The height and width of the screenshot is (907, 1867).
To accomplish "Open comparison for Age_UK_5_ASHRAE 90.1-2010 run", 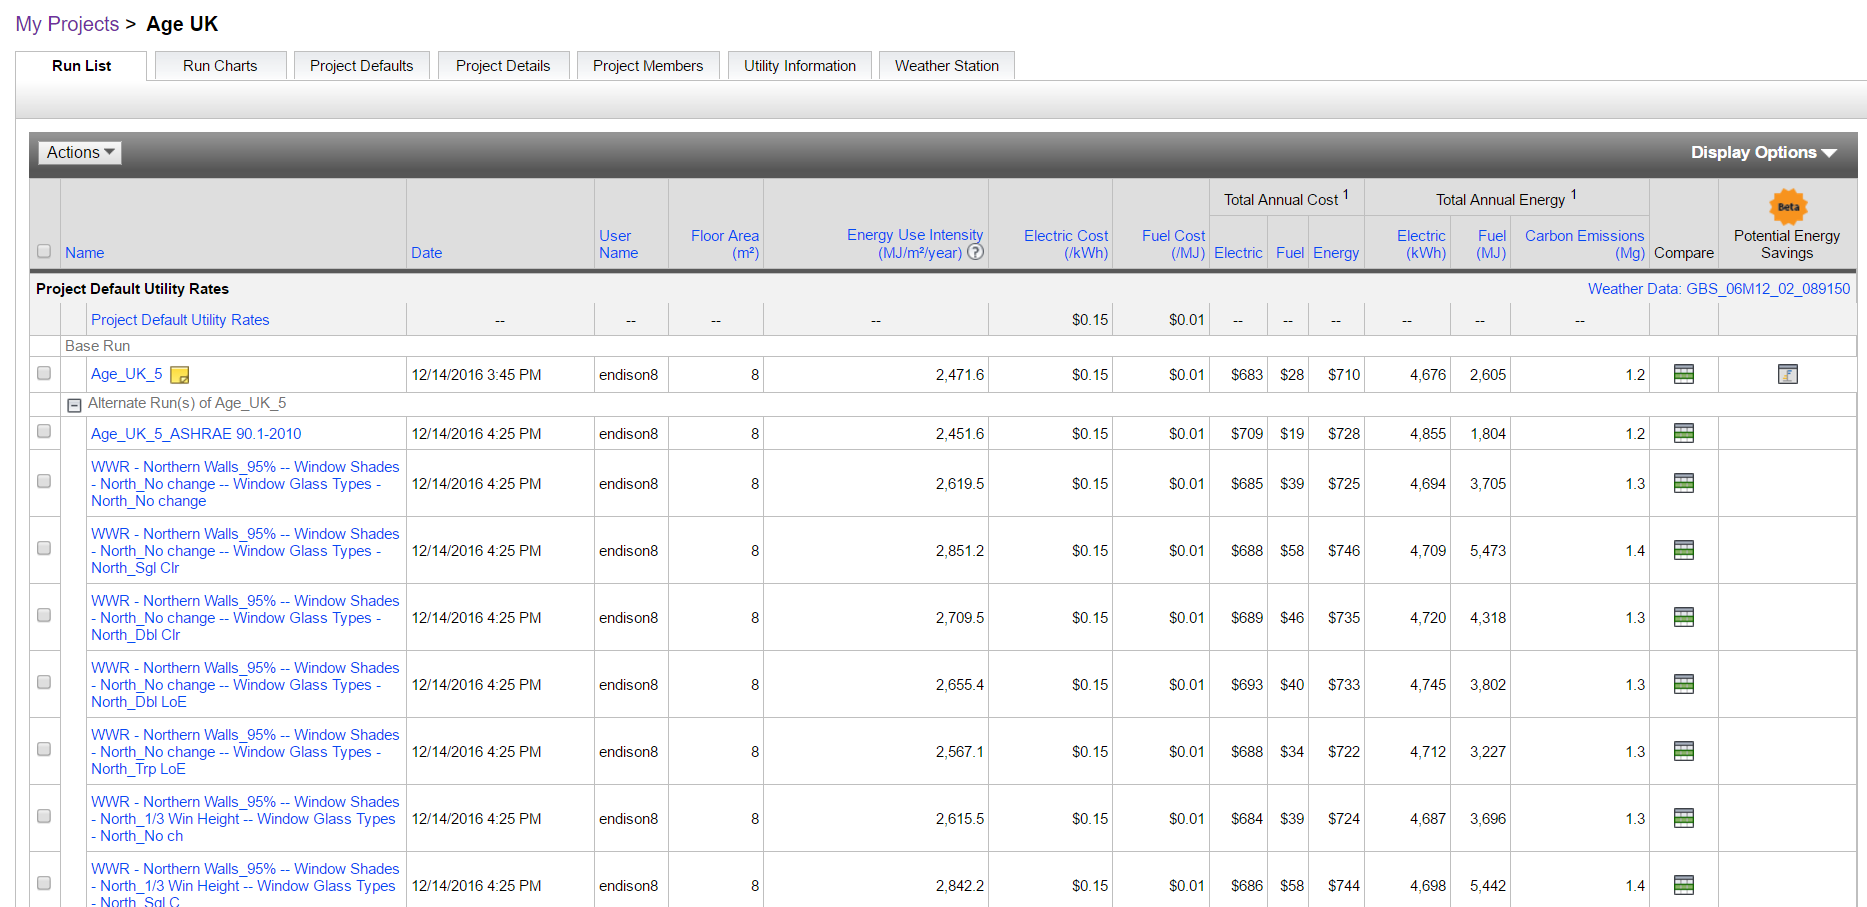I will click(x=1684, y=433).
